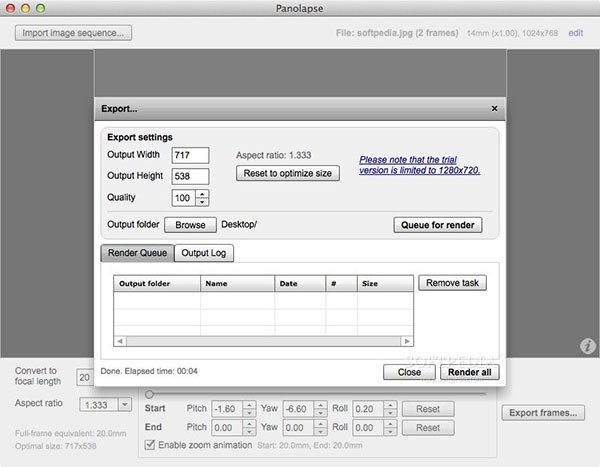The width and height of the screenshot is (600, 467).
Task: Click the 'Optimal size: 717x538' text
Action: (56, 446)
